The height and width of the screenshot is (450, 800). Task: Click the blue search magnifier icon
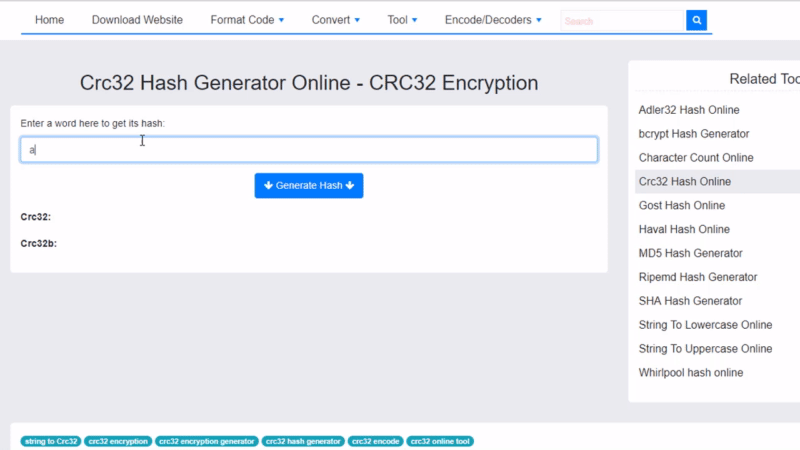697,20
